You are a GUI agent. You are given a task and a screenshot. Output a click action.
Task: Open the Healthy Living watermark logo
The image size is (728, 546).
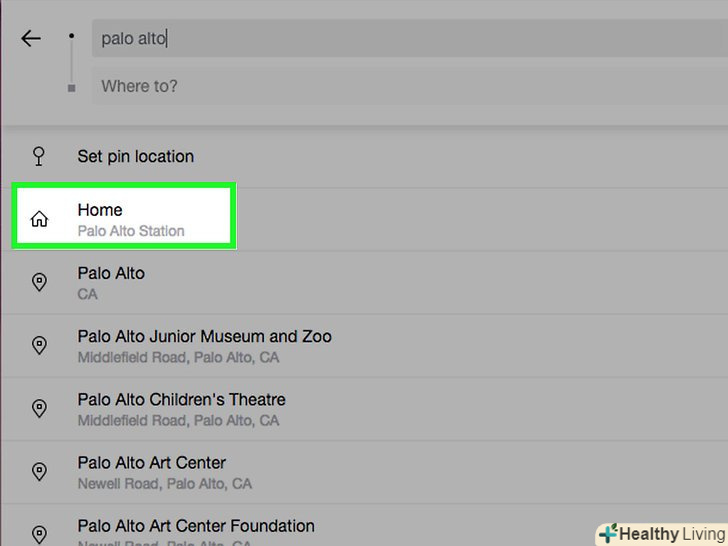(x=661, y=534)
